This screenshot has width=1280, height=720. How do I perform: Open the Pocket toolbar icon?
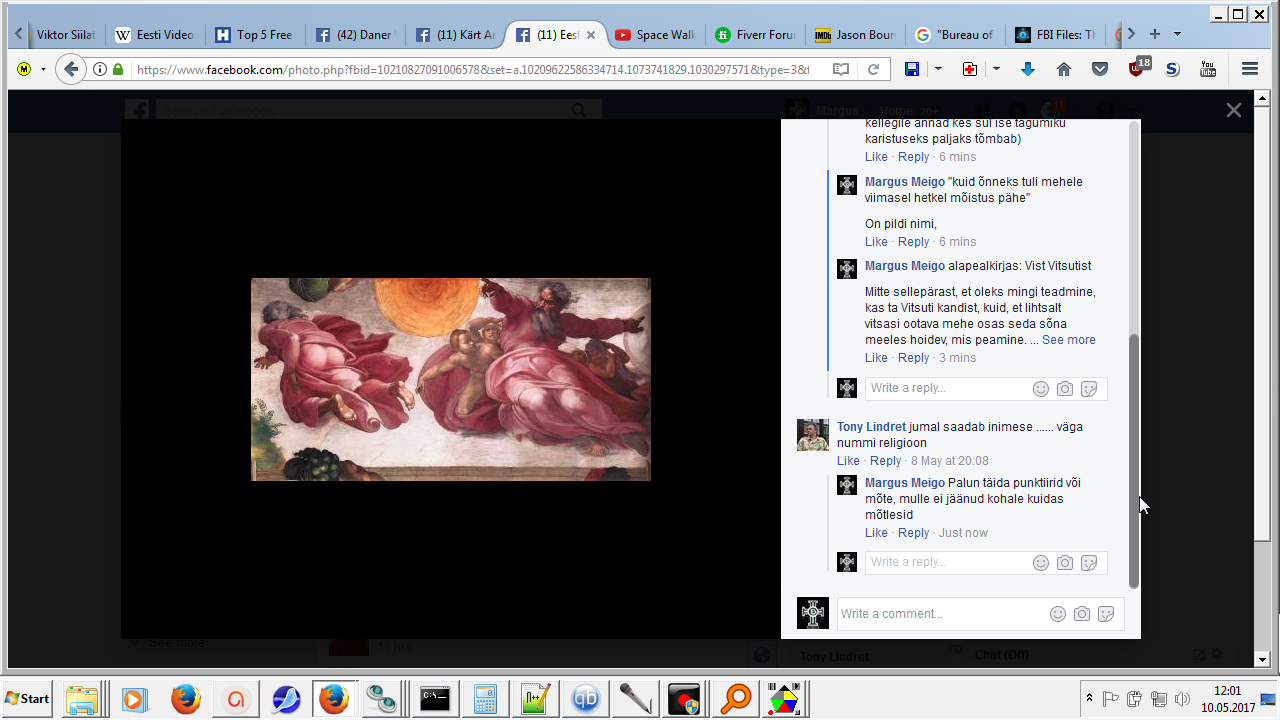[x=1100, y=69]
